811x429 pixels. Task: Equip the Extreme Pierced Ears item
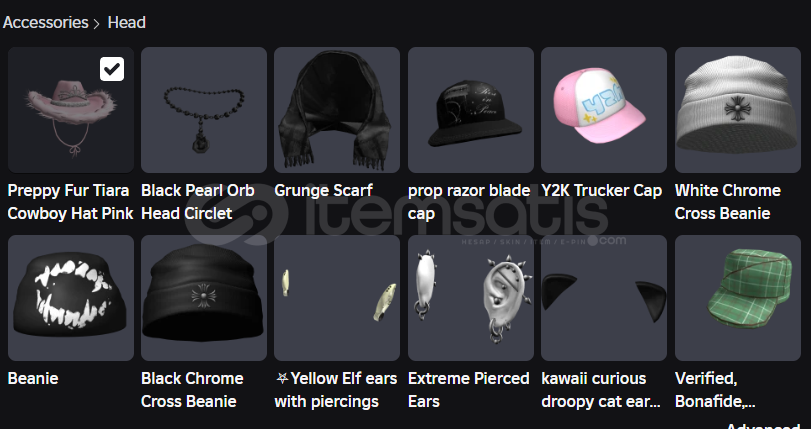(471, 298)
